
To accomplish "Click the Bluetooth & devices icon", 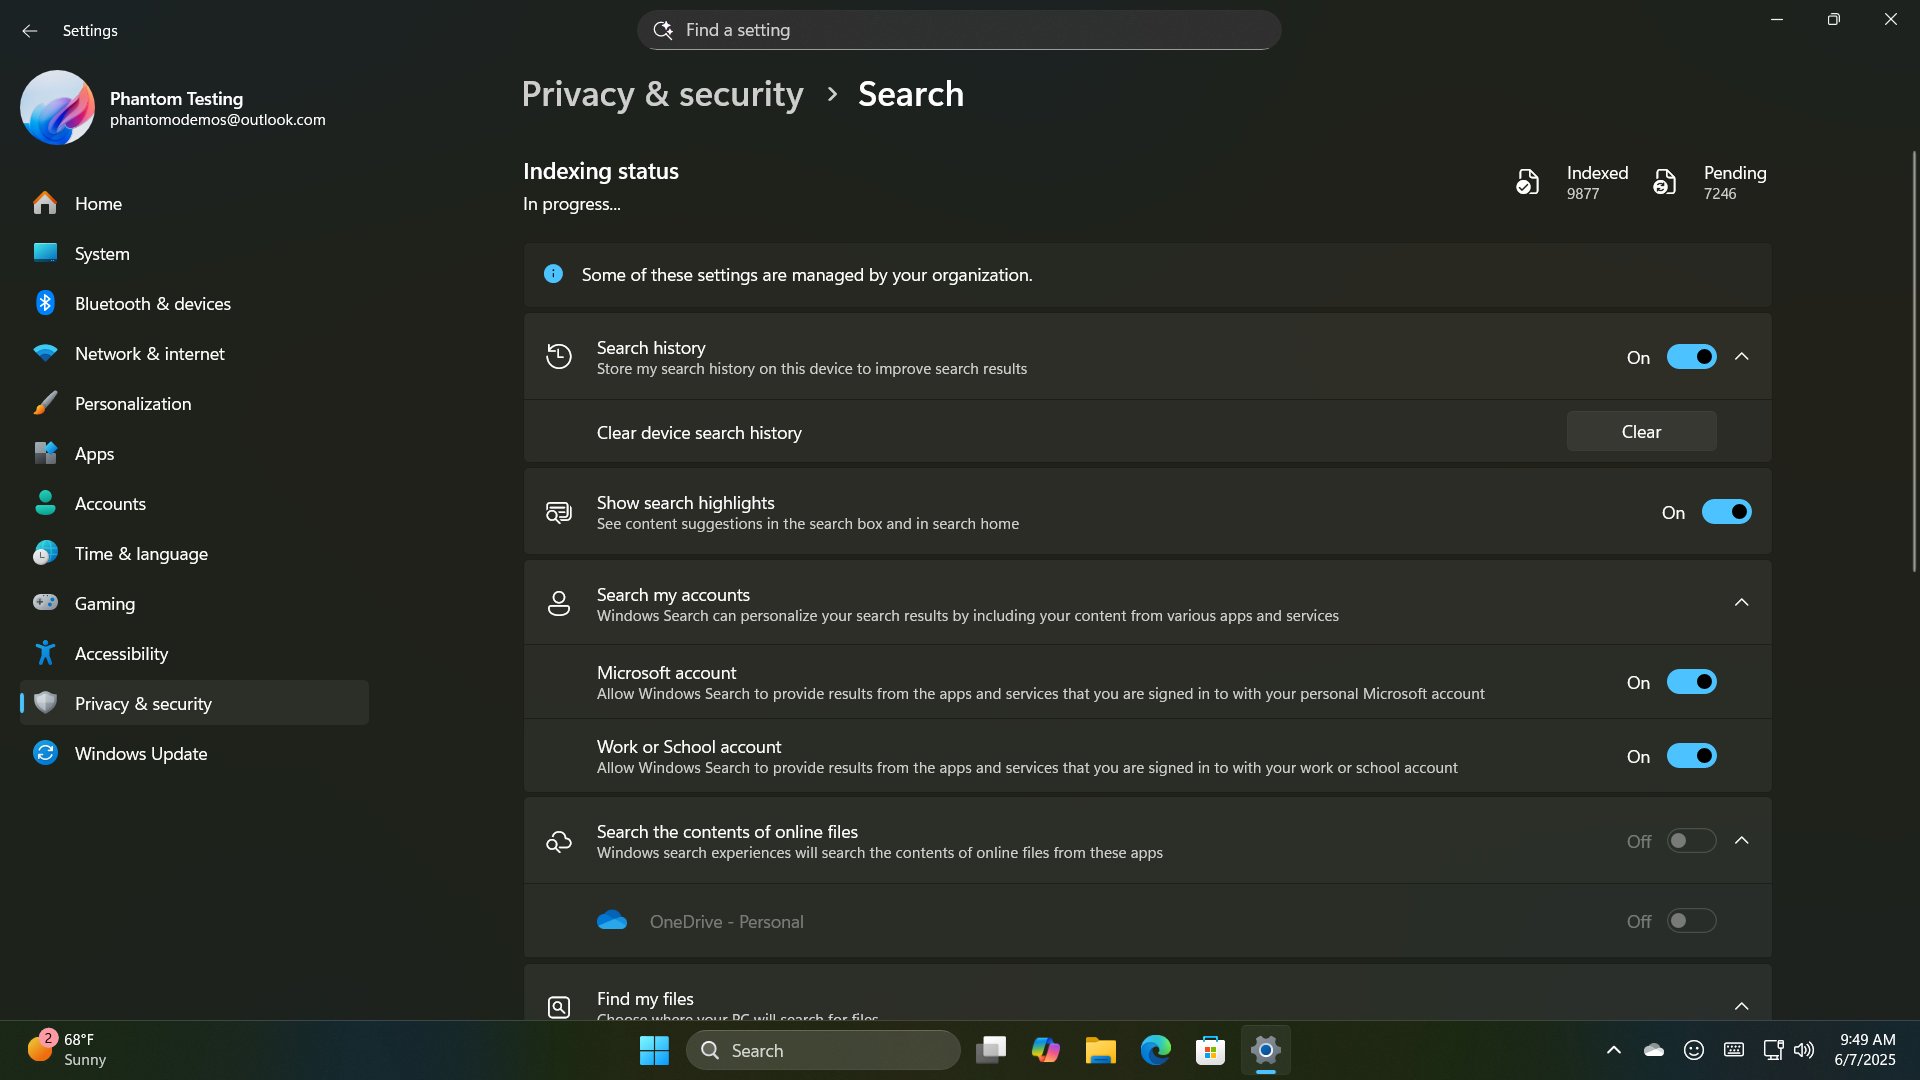I will click(x=45, y=303).
